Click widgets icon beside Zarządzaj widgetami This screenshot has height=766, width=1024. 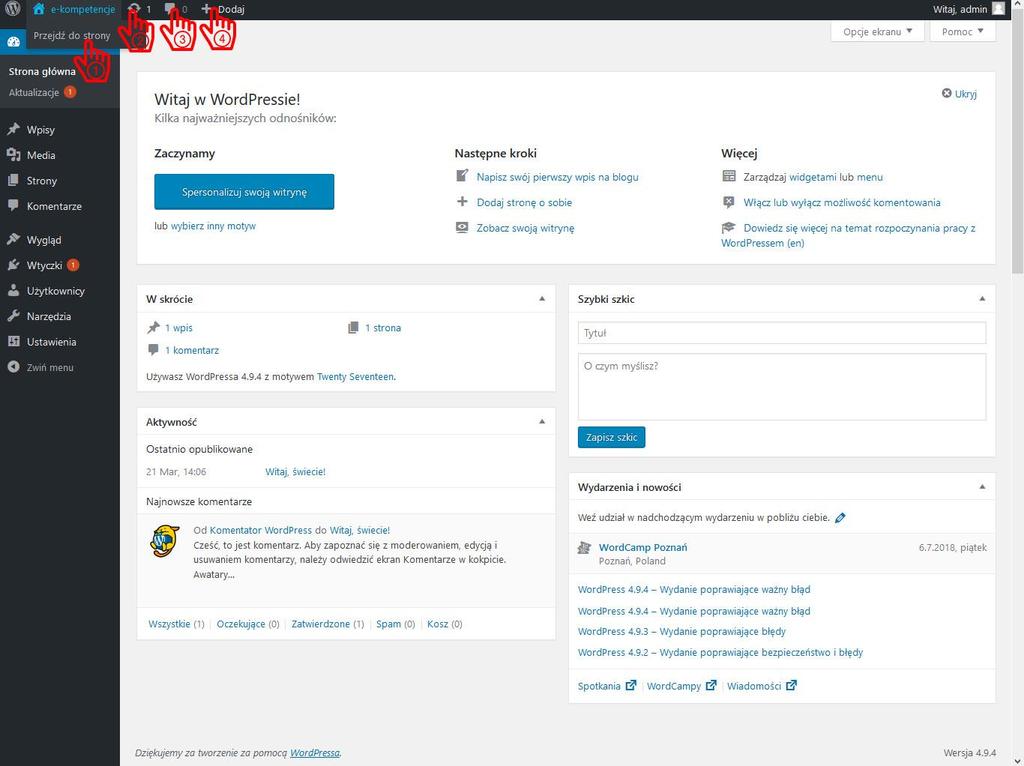point(729,176)
